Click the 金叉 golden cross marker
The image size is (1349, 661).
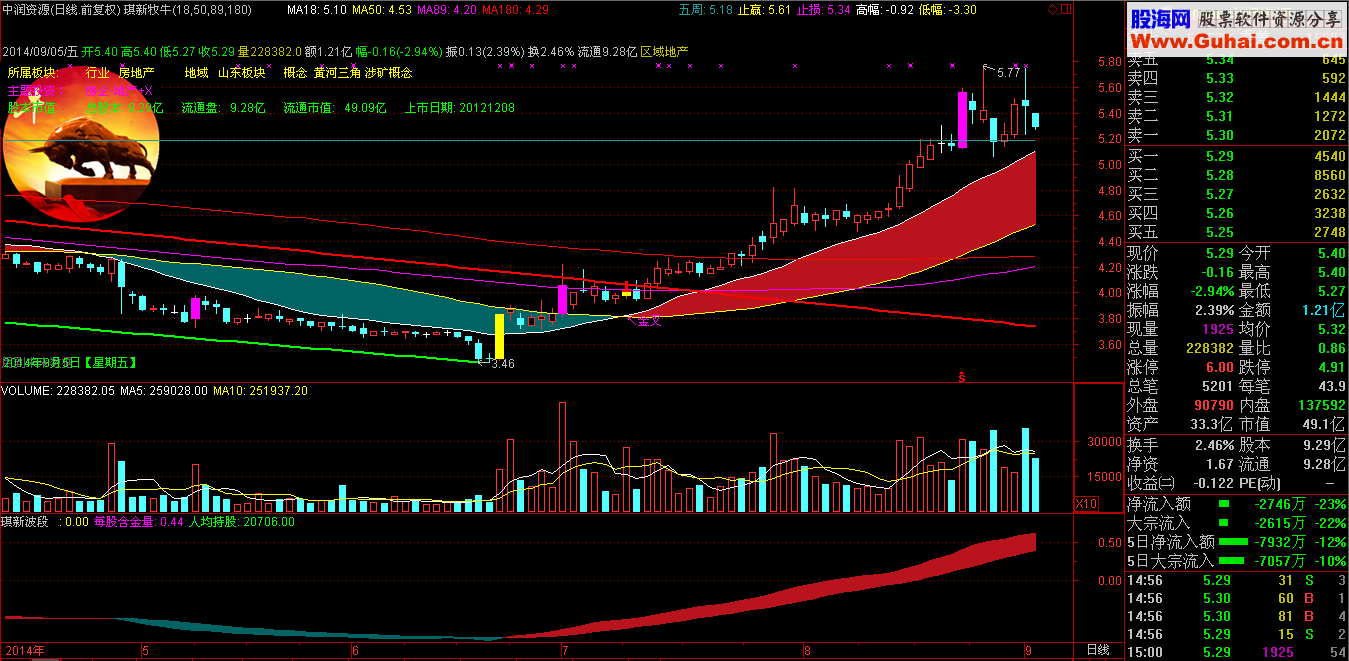click(x=649, y=321)
